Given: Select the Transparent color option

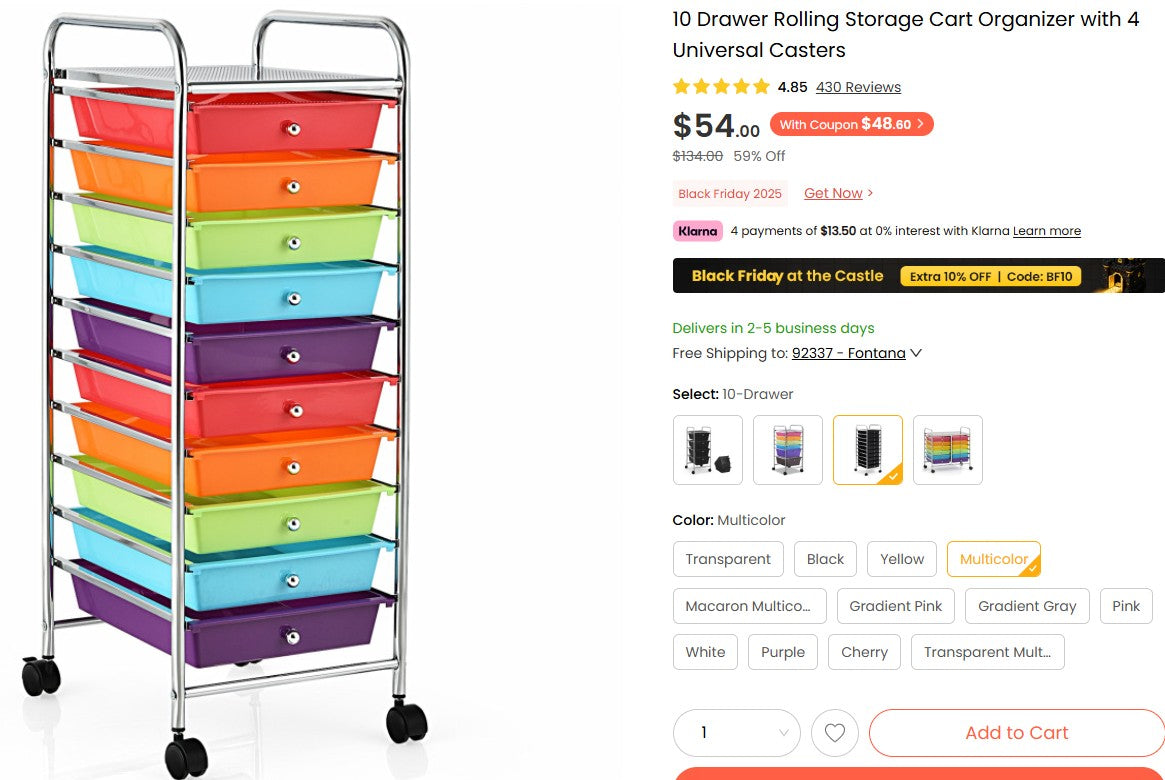Looking at the screenshot, I should [x=727, y=559].
